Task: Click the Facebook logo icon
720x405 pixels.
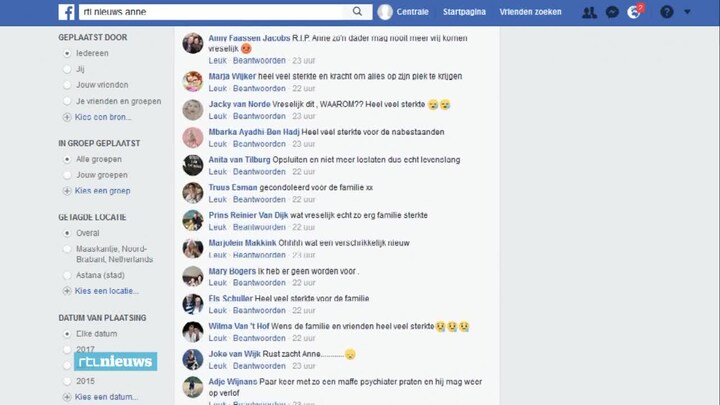Action: pos(66,12)
